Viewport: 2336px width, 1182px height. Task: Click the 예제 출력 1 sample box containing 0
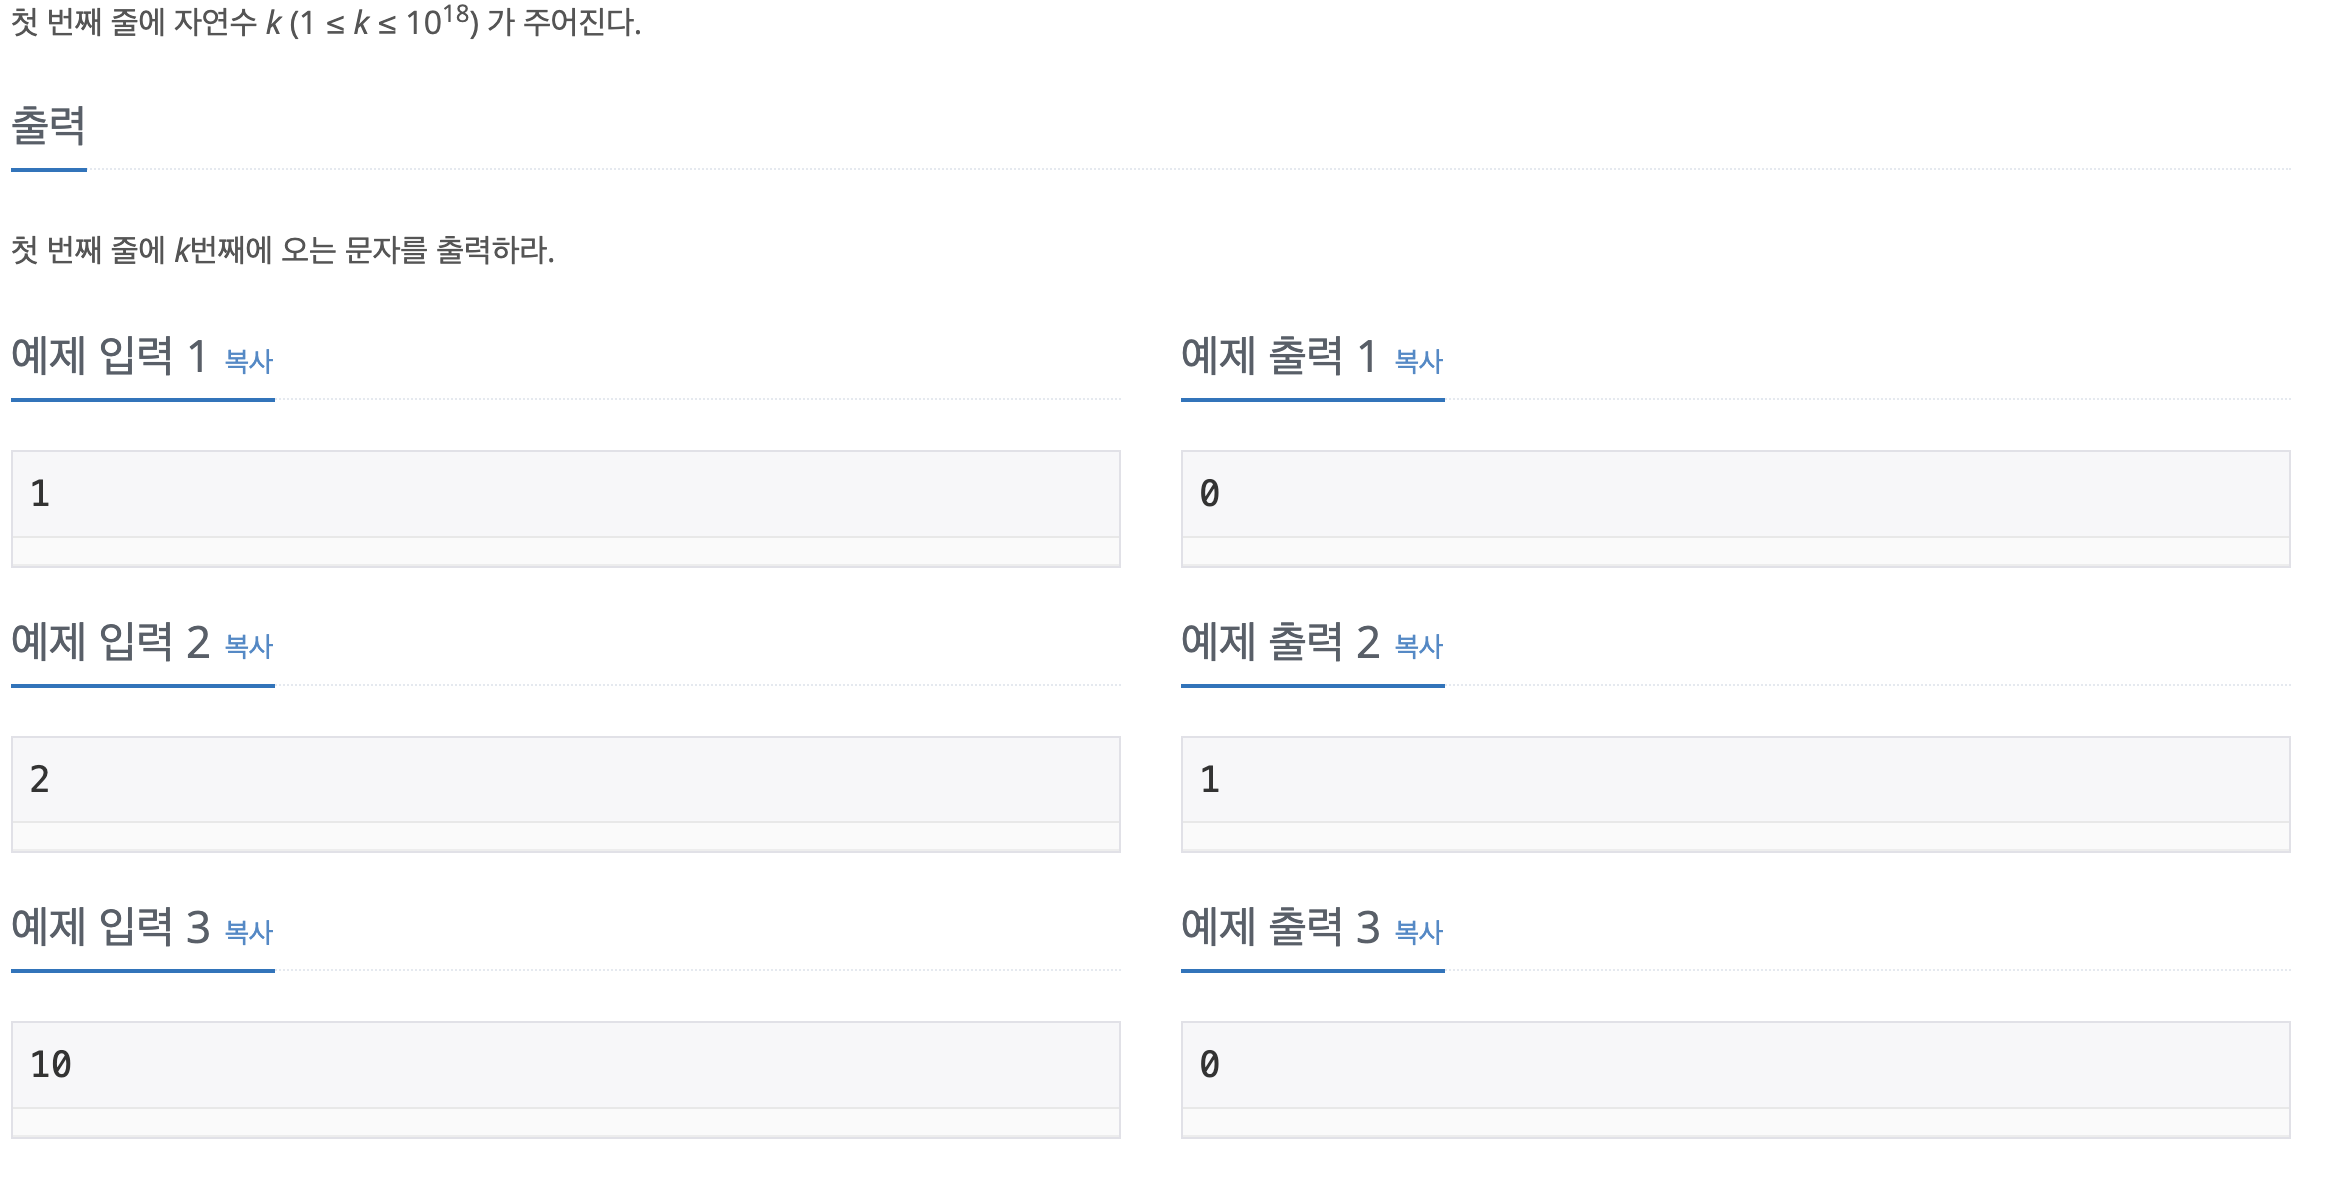1736,508
